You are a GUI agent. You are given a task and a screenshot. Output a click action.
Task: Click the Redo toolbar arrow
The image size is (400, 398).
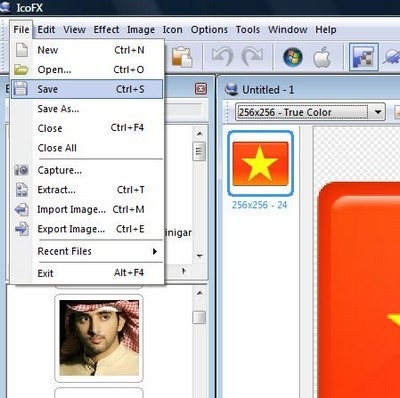[252, 56]
